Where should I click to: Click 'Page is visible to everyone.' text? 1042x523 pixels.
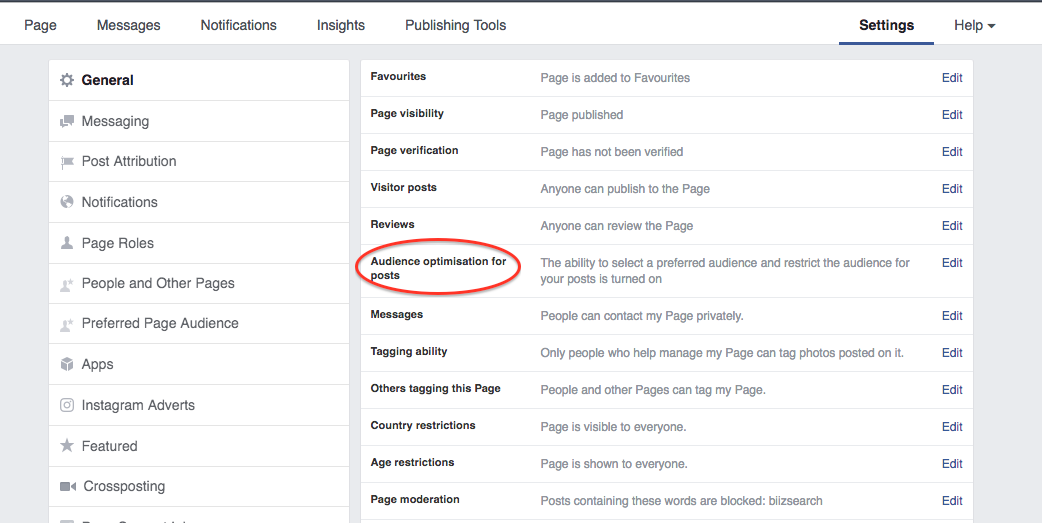point(613,427)
